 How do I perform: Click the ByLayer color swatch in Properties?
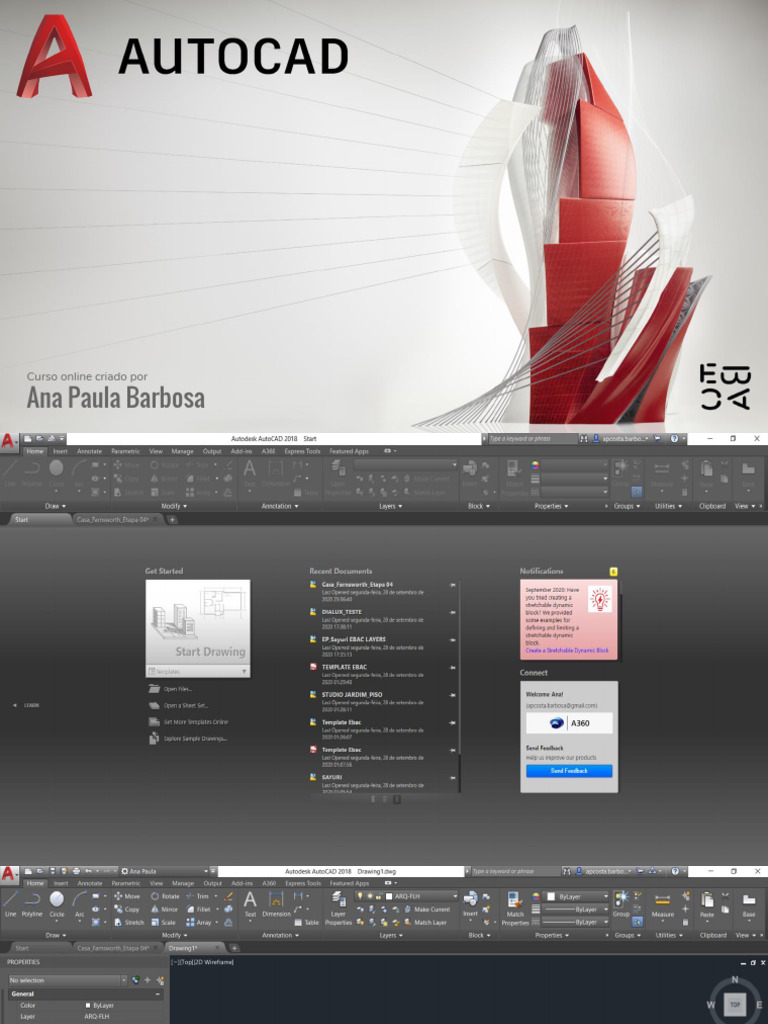(88, 1005)
